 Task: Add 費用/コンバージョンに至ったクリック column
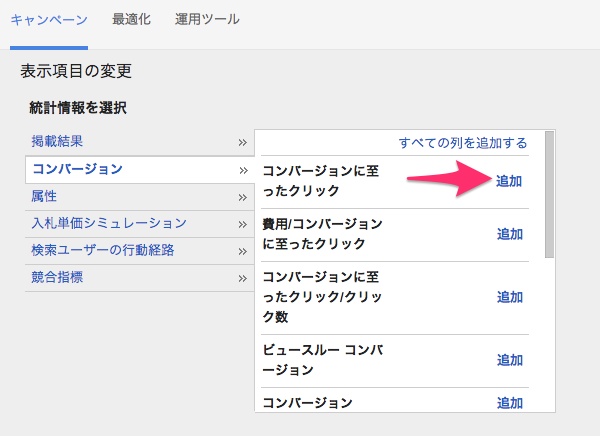pyautogui.click(x=510, y=234)
